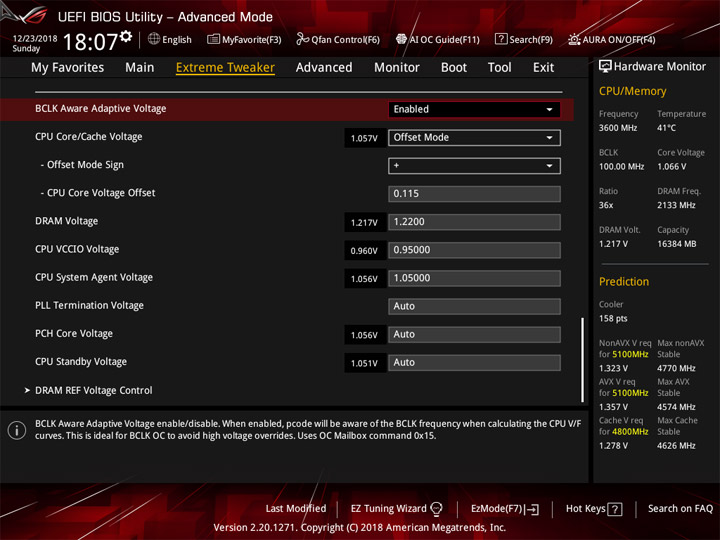Click the 12/23/2018 Sunday date
Viewport: 720px width, 540px height.
[34, 43]
